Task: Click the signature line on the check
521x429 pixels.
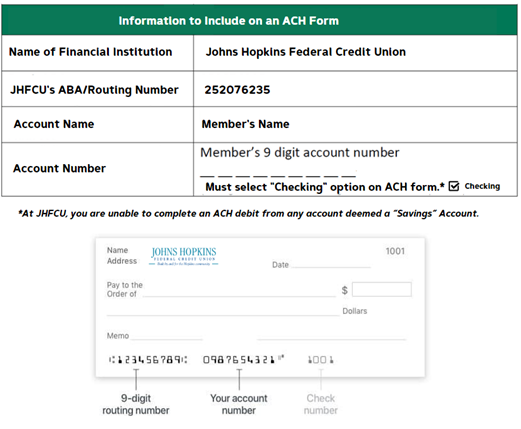Action: coord(332,339)
